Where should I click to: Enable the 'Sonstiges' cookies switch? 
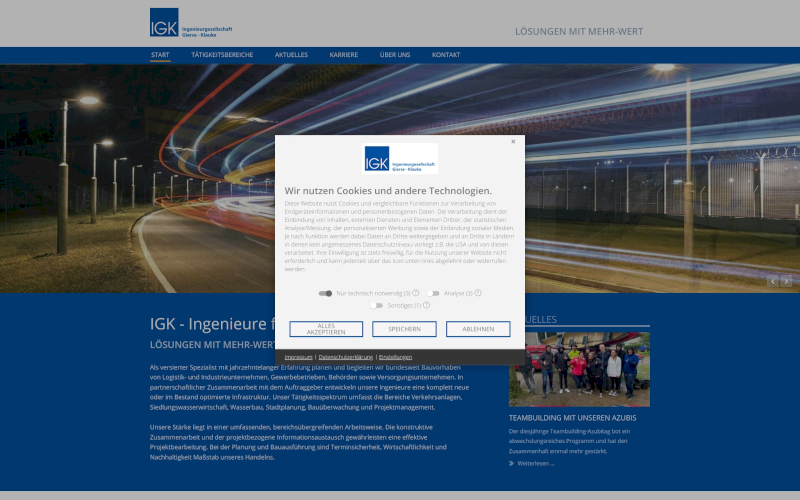pos(377,305)
